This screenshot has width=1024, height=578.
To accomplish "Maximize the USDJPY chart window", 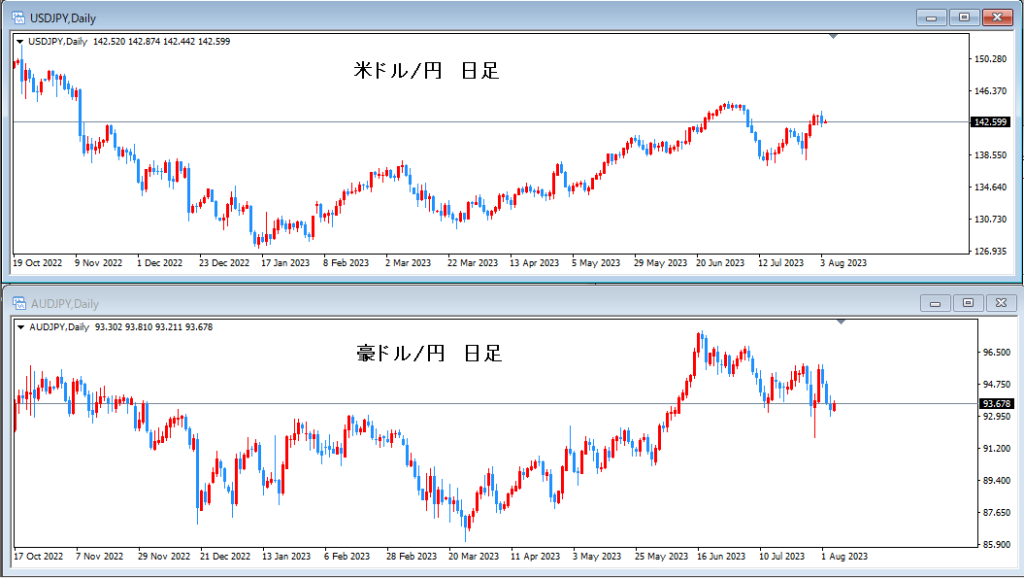I will (x=964, y=17).
